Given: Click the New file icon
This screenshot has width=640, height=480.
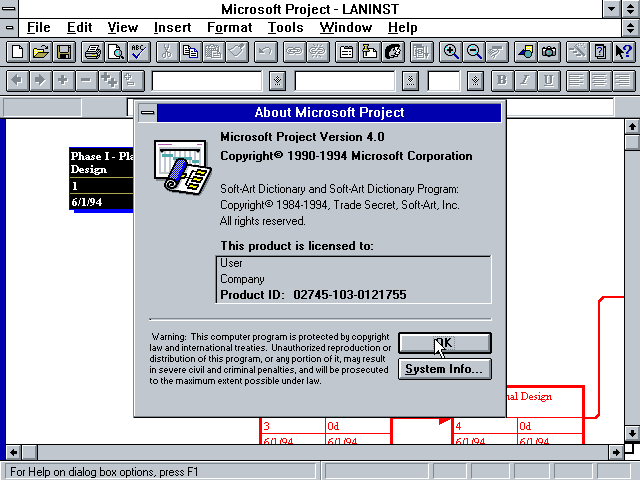Looking at the screenshot, I should [17, 52].
